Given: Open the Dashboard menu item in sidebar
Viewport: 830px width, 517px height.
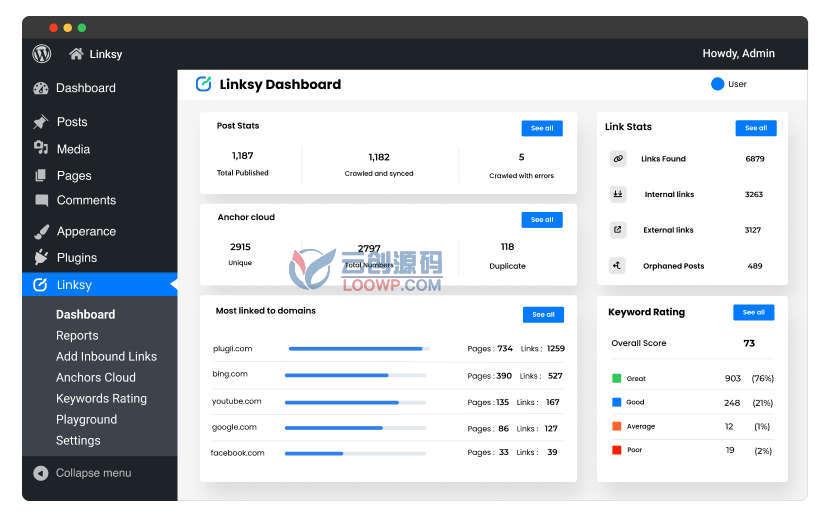Looking at the screenshot, I should (86, 88).
